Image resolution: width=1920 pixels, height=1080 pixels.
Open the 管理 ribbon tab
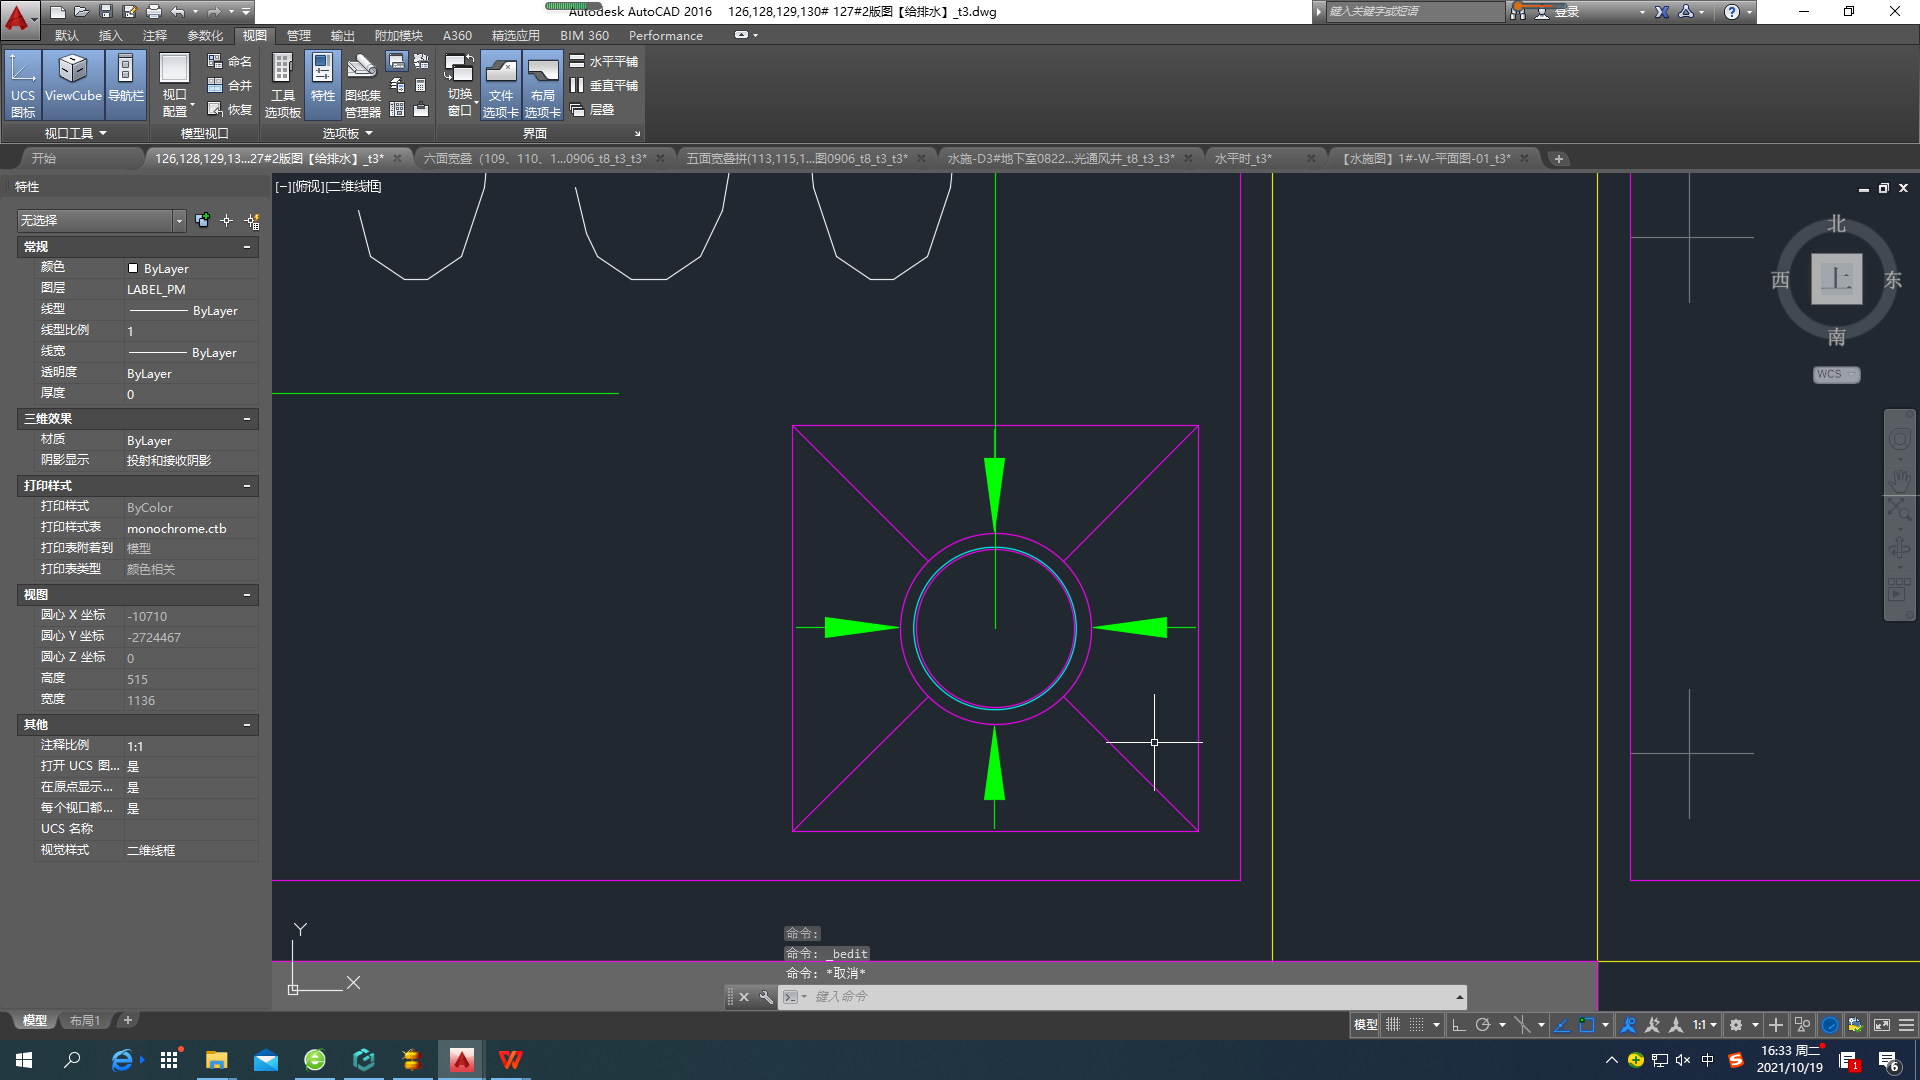pos(299,35)
